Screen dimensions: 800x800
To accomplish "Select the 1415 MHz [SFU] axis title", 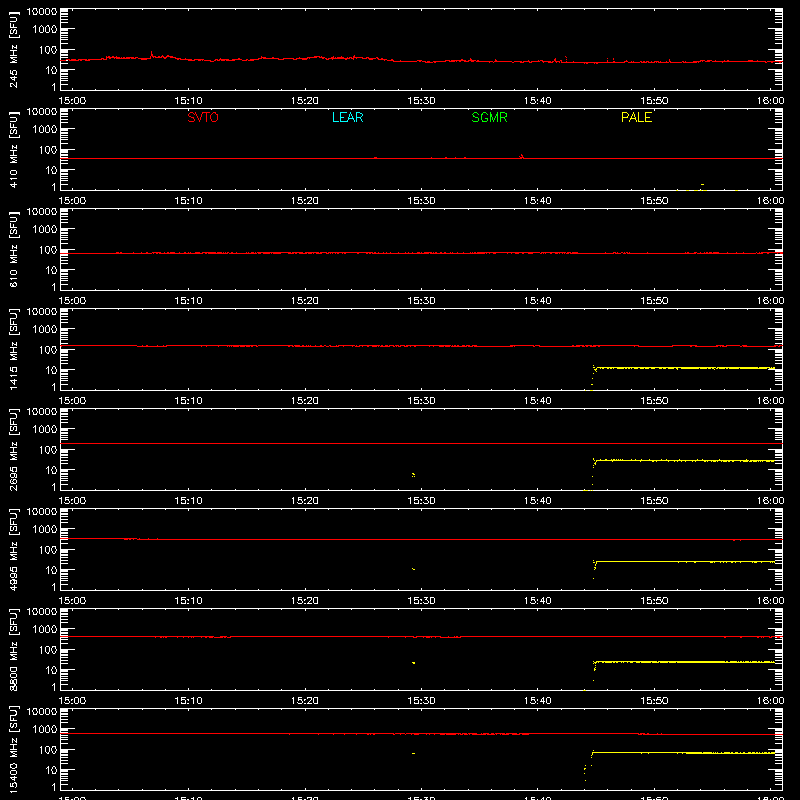I will 13,349.
